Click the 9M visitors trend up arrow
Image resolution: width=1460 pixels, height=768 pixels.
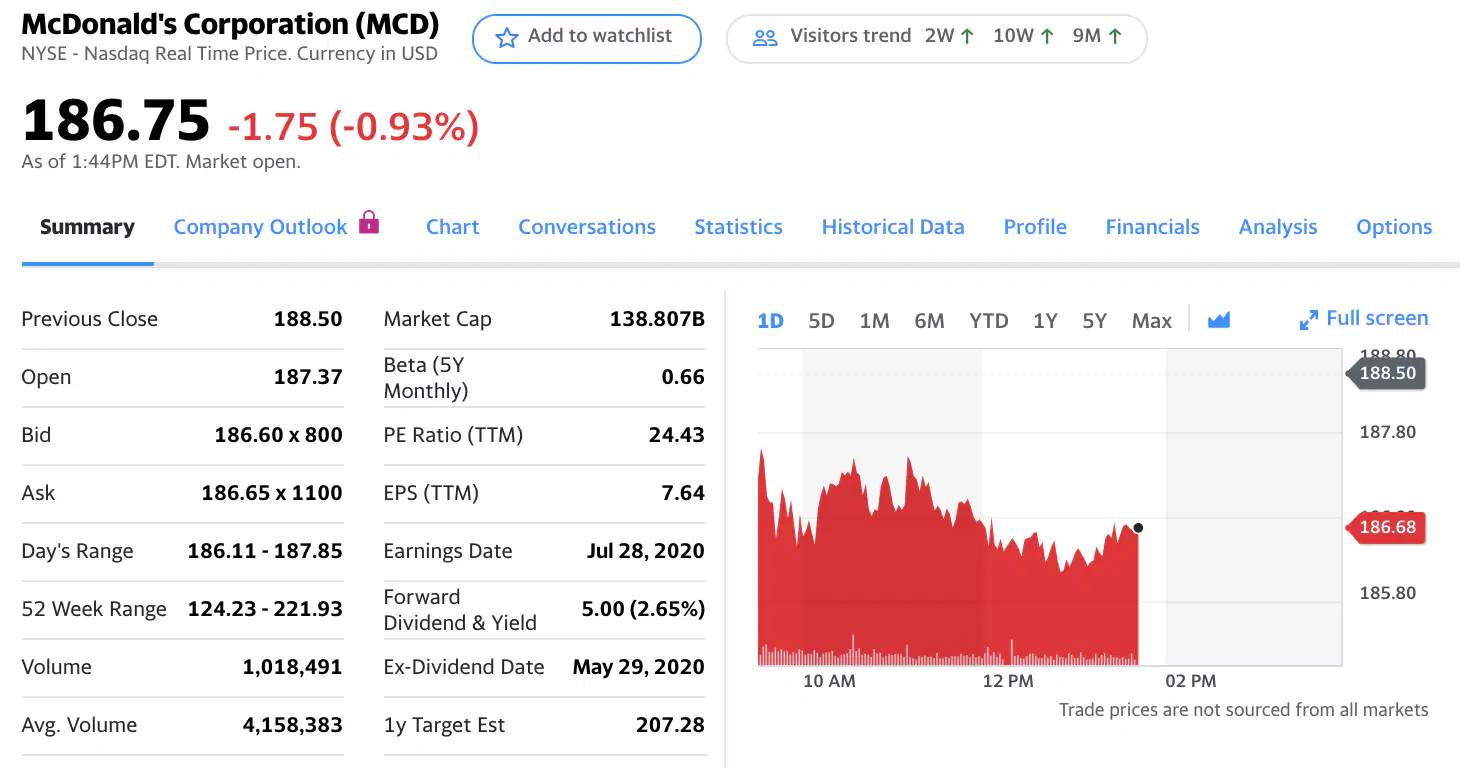pos(1115,37)
